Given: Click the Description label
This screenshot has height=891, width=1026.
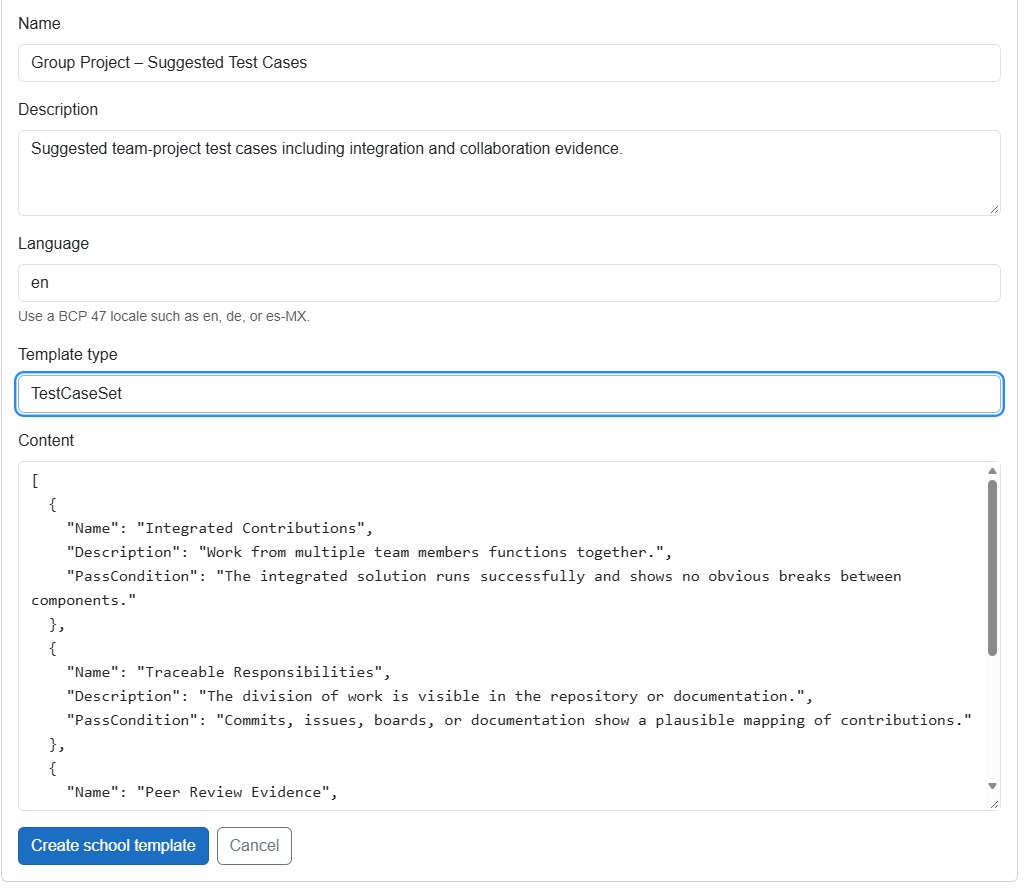Looking at the screenshot, I should tap(58, 109).
